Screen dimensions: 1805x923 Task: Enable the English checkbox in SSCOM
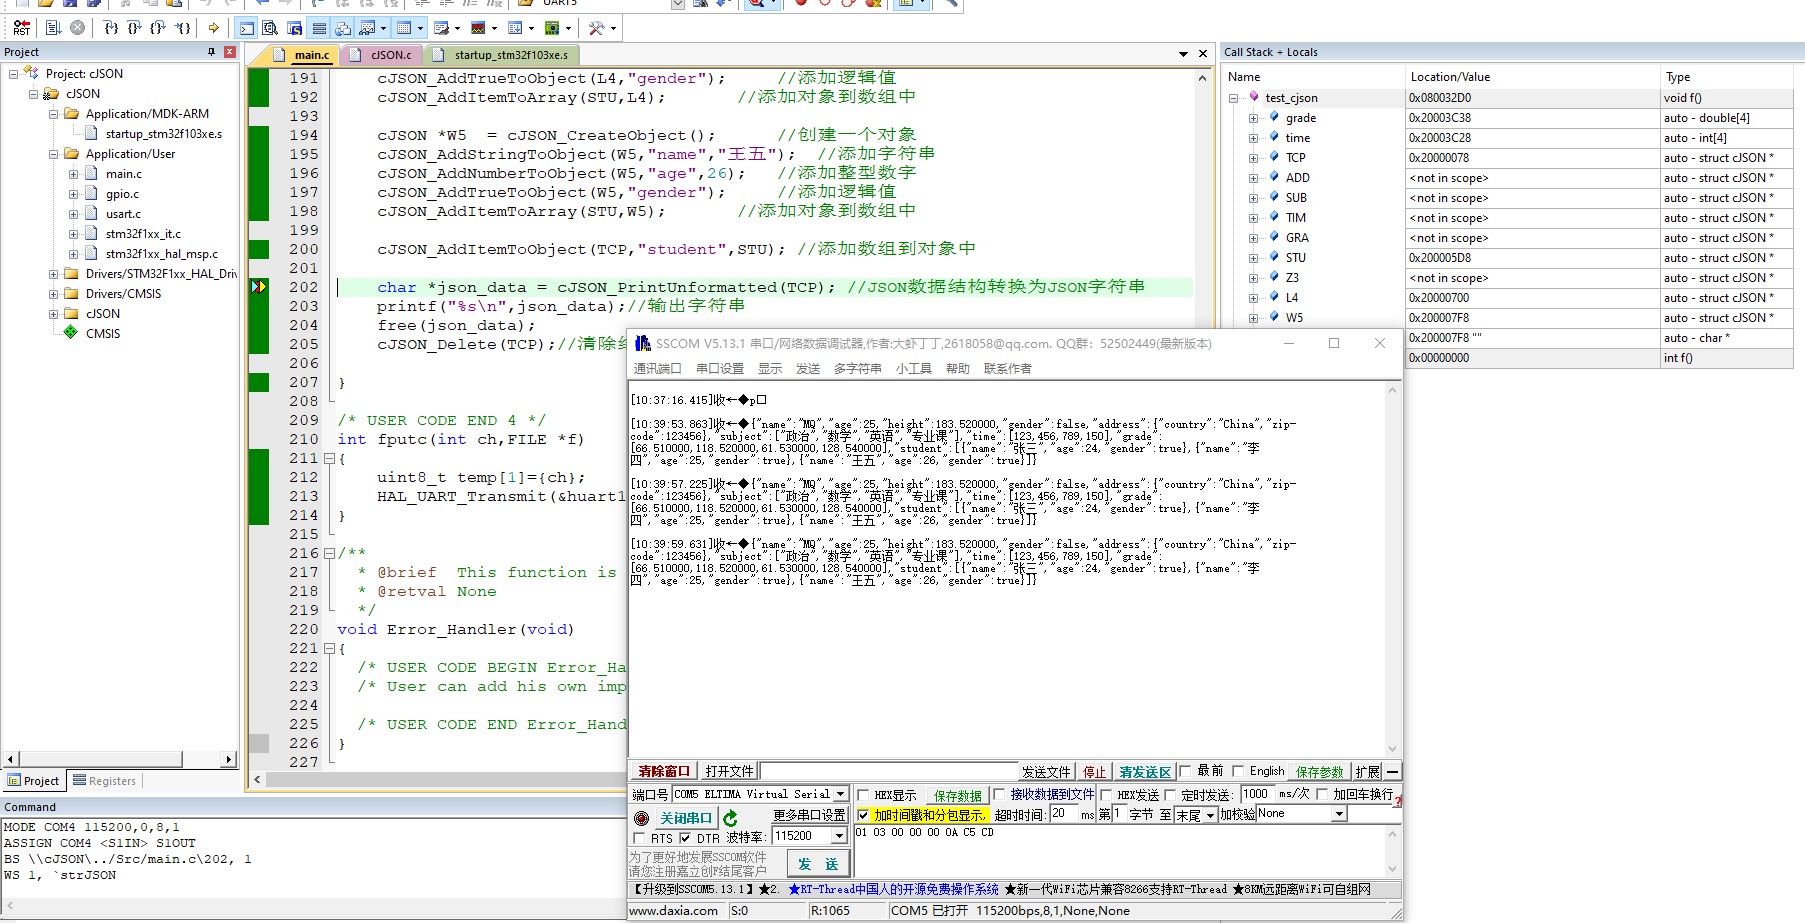click(1237, 771)
